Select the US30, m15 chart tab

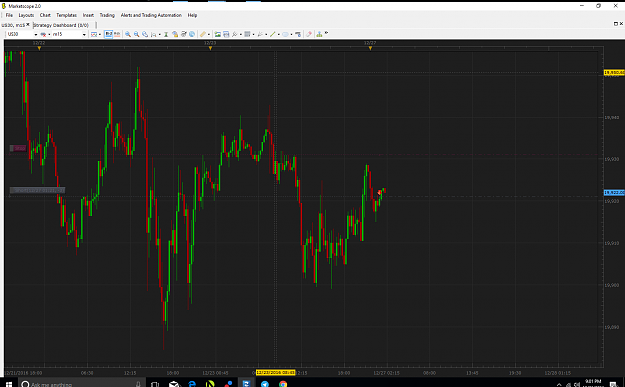13,25
